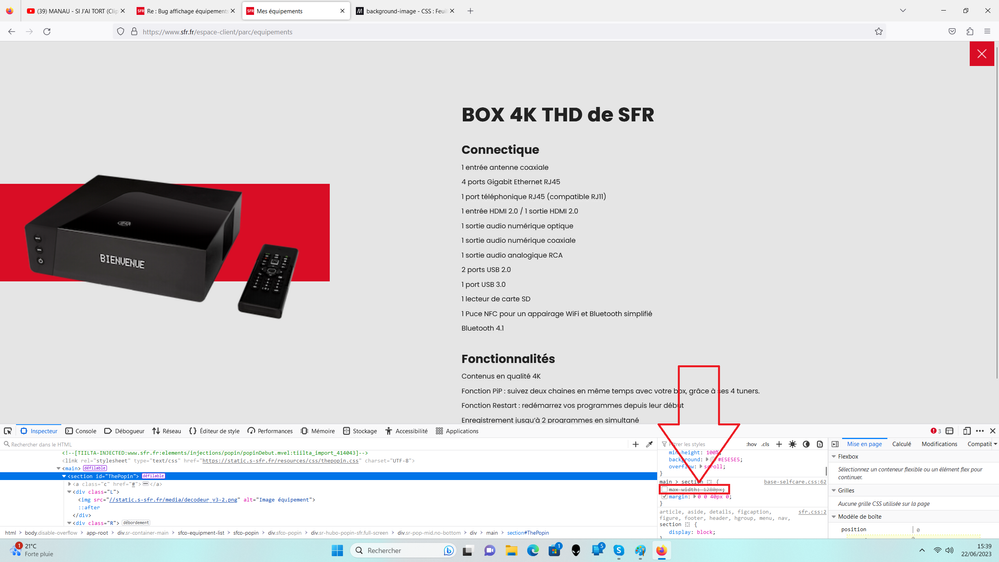Go back to previous page

coord(11,31)
